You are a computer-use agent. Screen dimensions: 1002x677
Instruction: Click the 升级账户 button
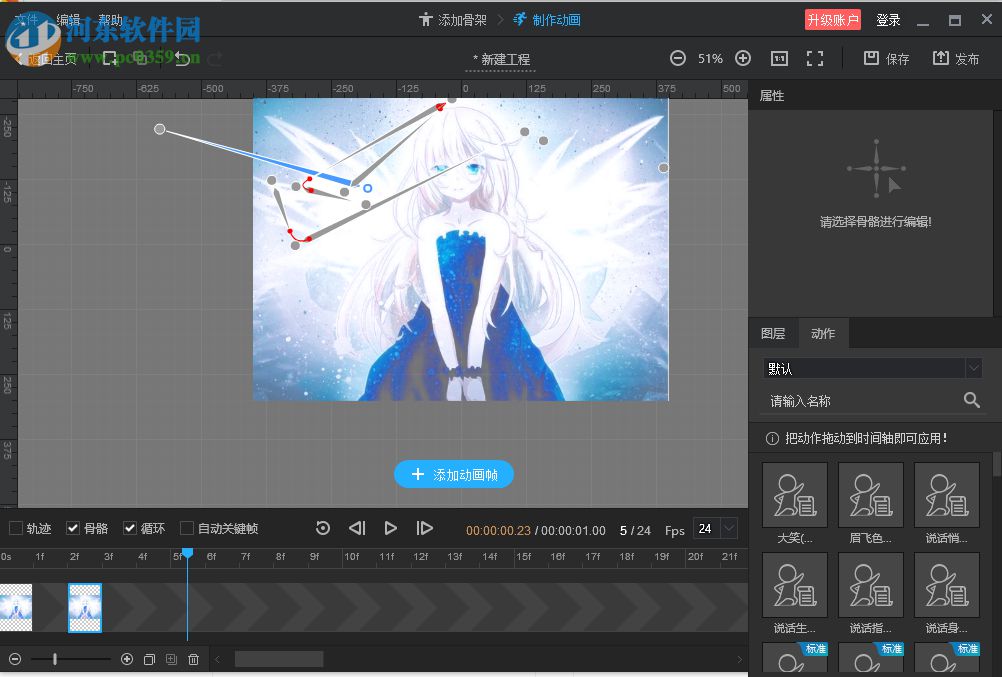click(x=832, y=20)
